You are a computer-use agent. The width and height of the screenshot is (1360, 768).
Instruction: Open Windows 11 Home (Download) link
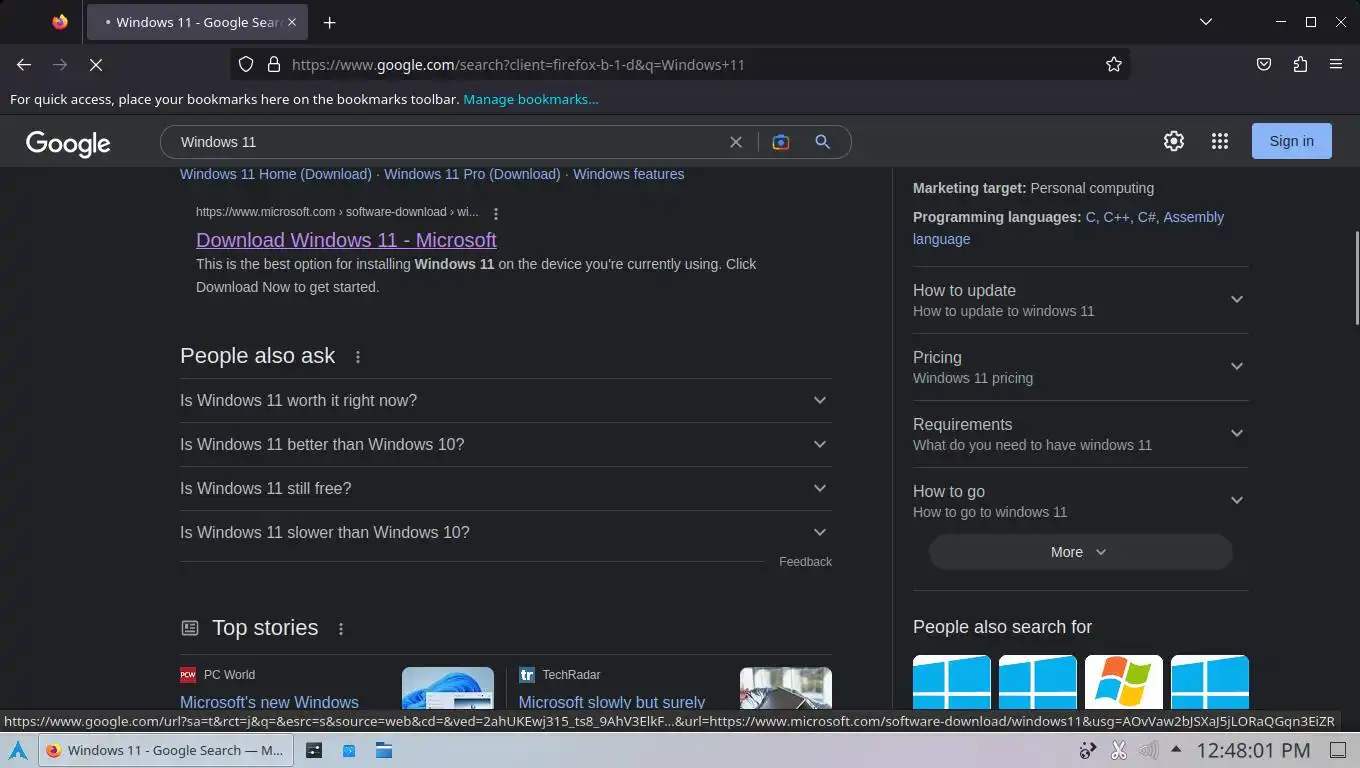click(x=276, y=174)
